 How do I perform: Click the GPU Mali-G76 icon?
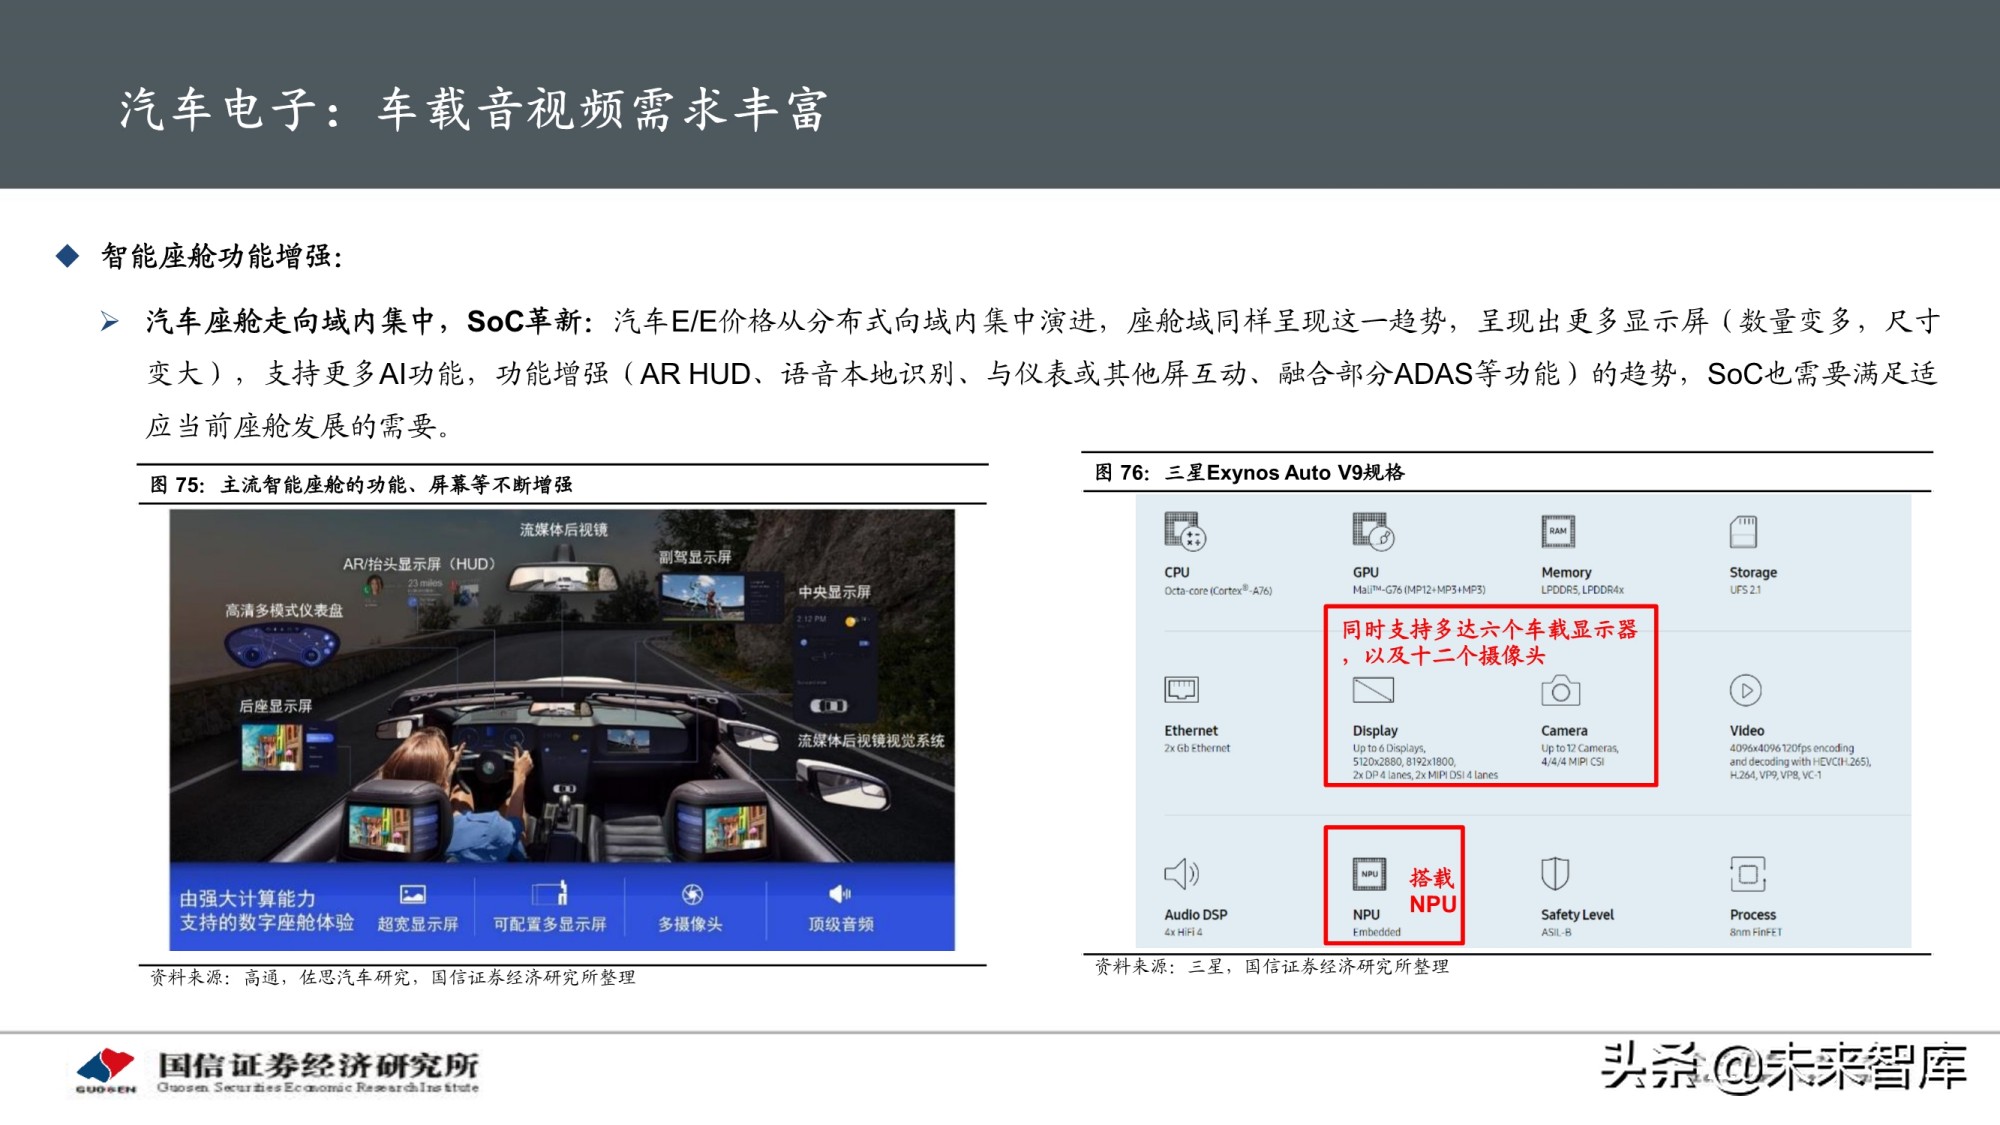(x=1369, y=533)
